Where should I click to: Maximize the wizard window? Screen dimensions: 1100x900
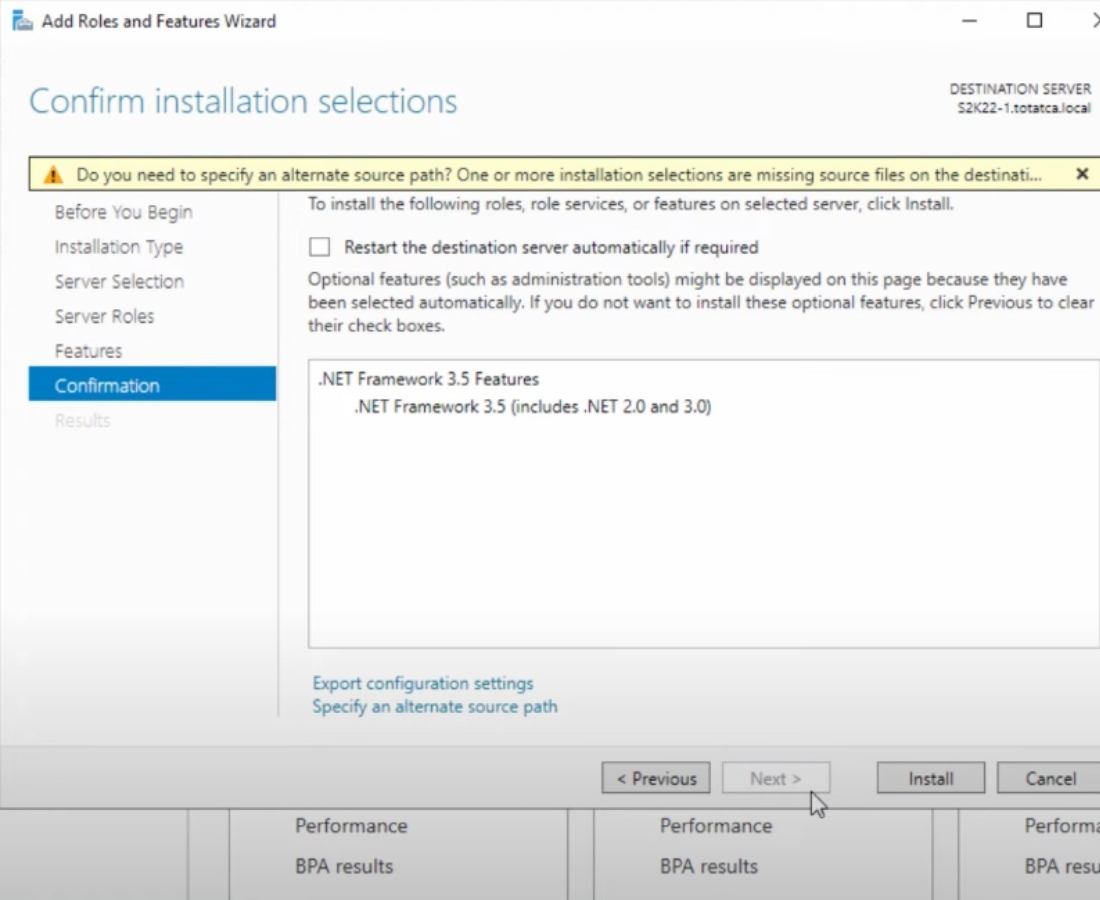click(x=1035, y=21)
